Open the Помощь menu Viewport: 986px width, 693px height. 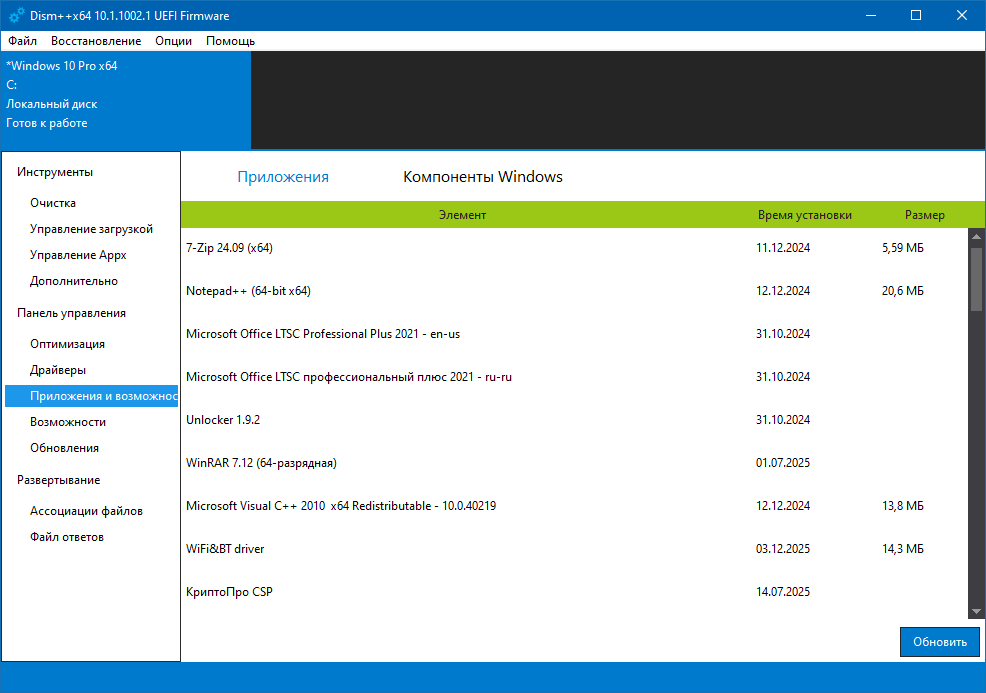click(230, 41)
